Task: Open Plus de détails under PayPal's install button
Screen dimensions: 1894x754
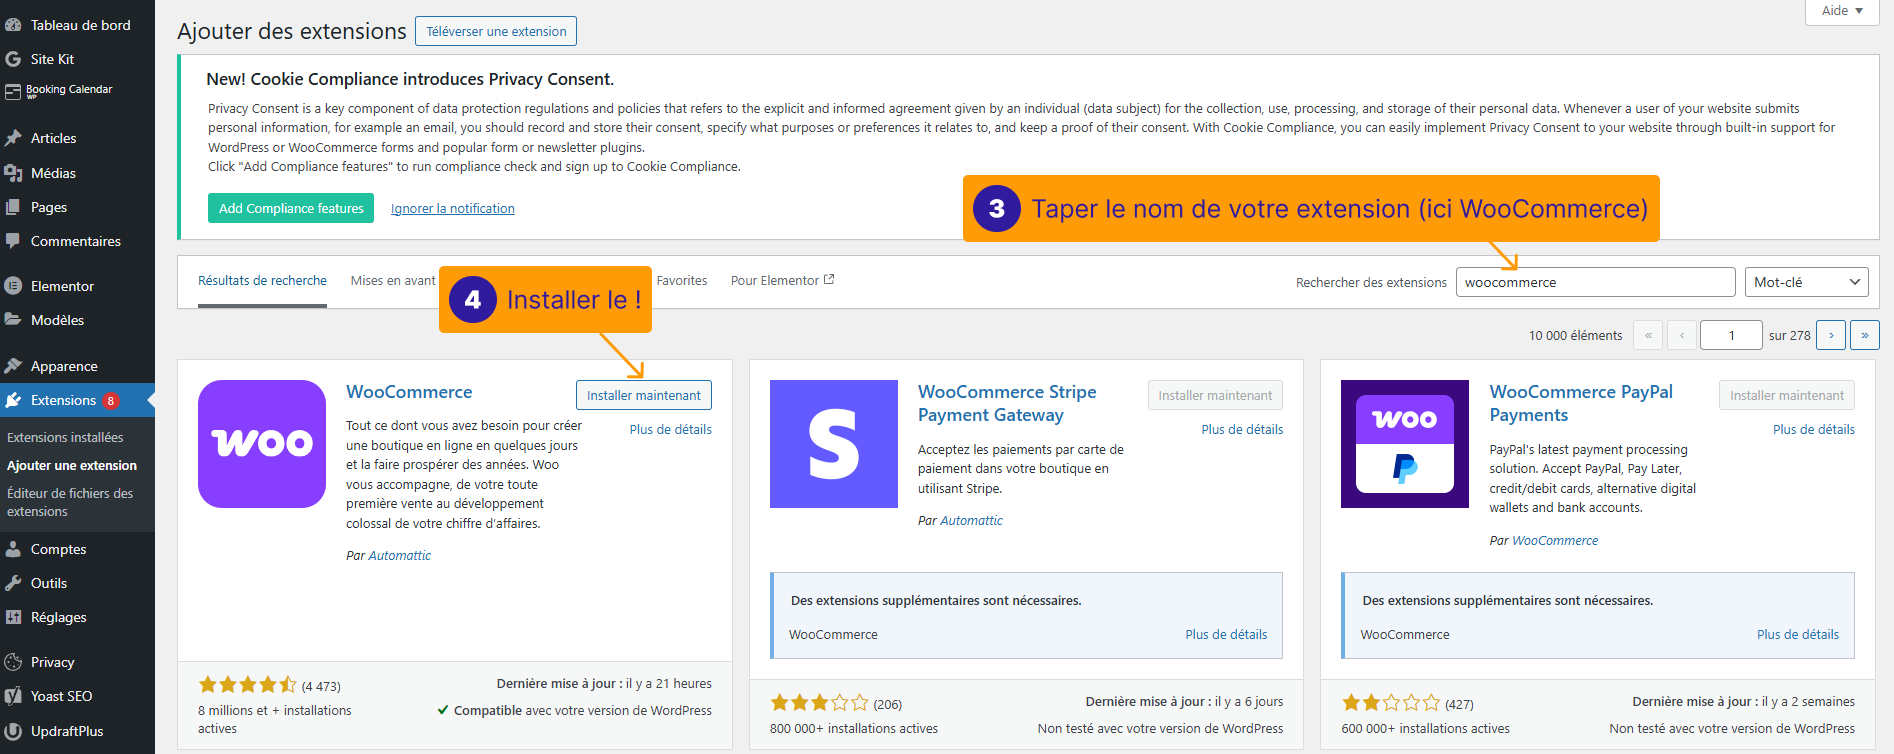Action: point(1814,429)
